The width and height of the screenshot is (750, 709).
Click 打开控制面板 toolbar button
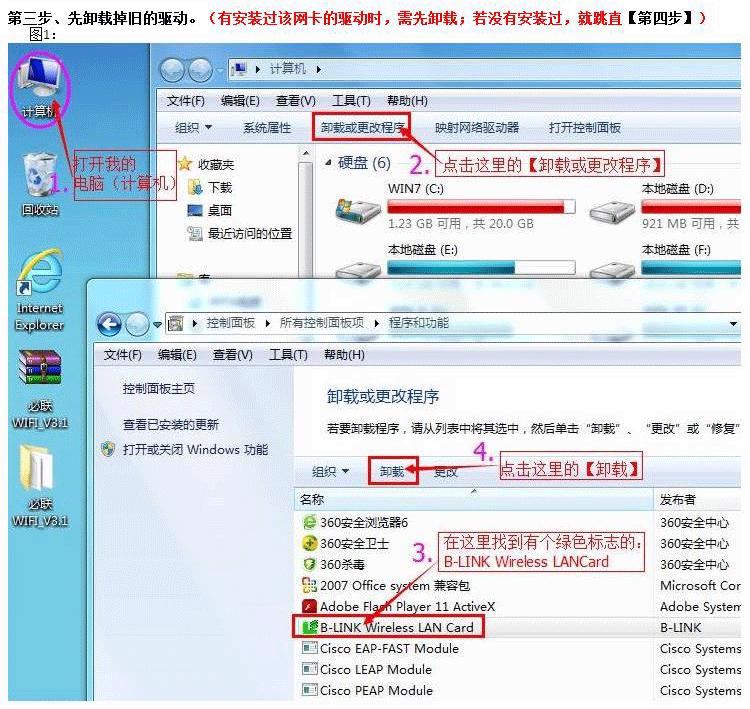coord(585,128)
